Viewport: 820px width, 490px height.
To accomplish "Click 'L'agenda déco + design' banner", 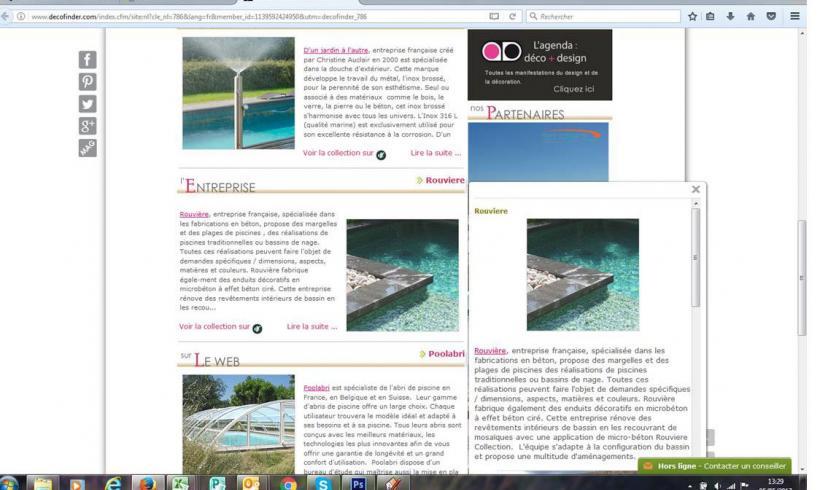I will point(540,64).
